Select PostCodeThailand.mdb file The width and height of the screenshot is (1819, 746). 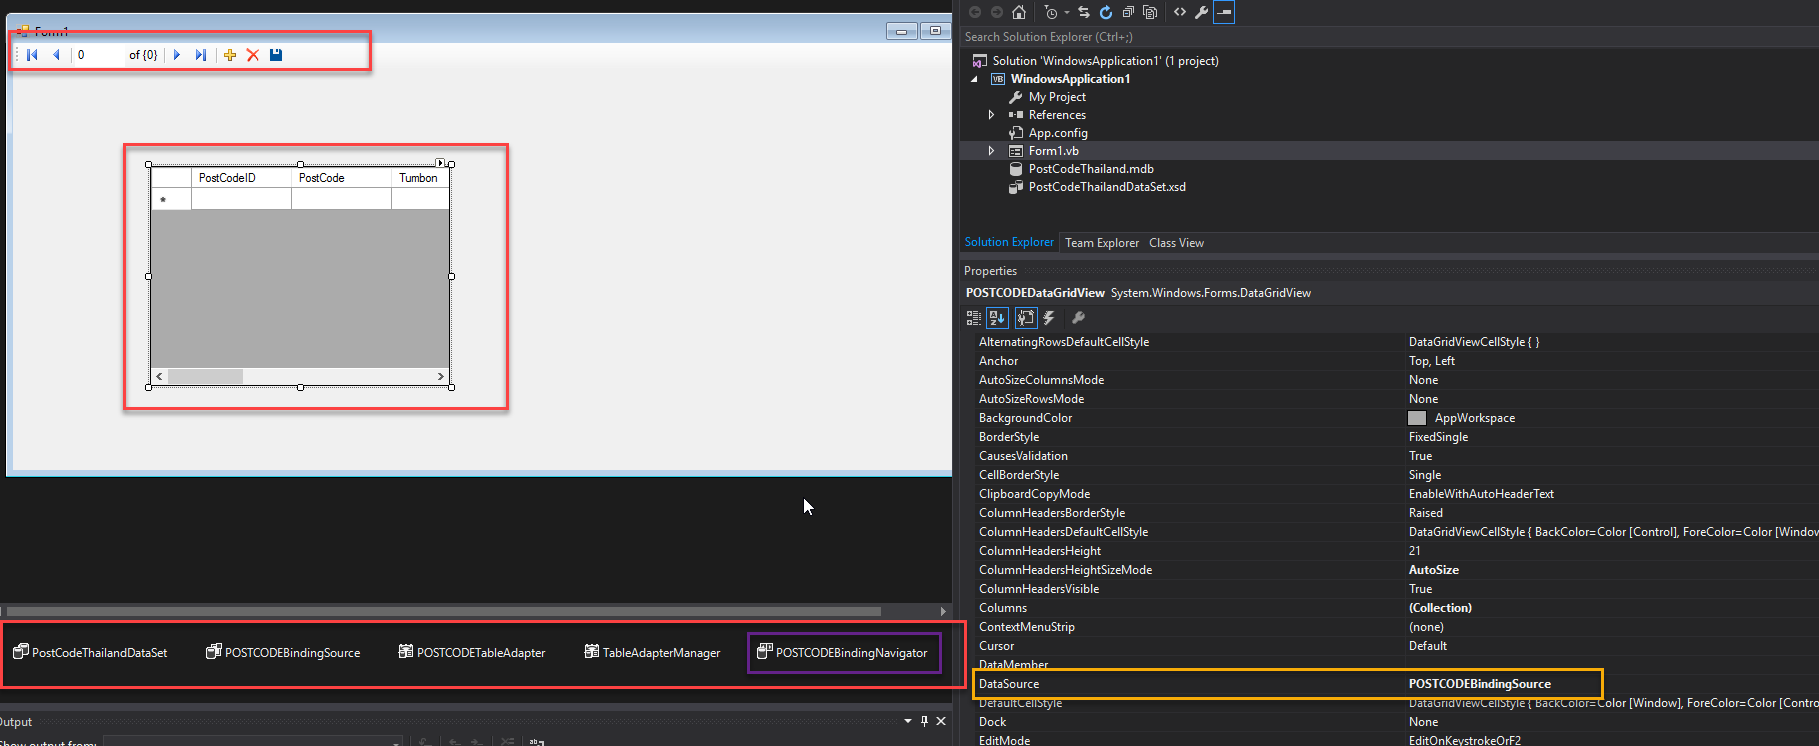tap(1091, 169)
